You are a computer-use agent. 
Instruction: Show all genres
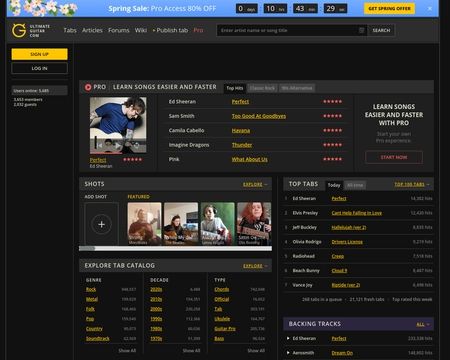pyautogui.click(x=127, y=351)
